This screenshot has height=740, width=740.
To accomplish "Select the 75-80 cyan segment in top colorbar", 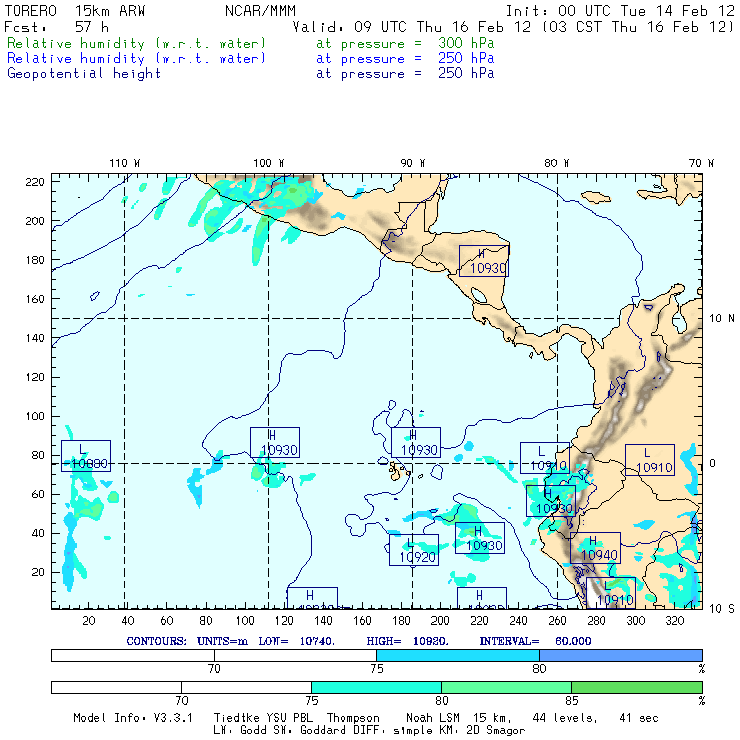I will click(457, 654).
